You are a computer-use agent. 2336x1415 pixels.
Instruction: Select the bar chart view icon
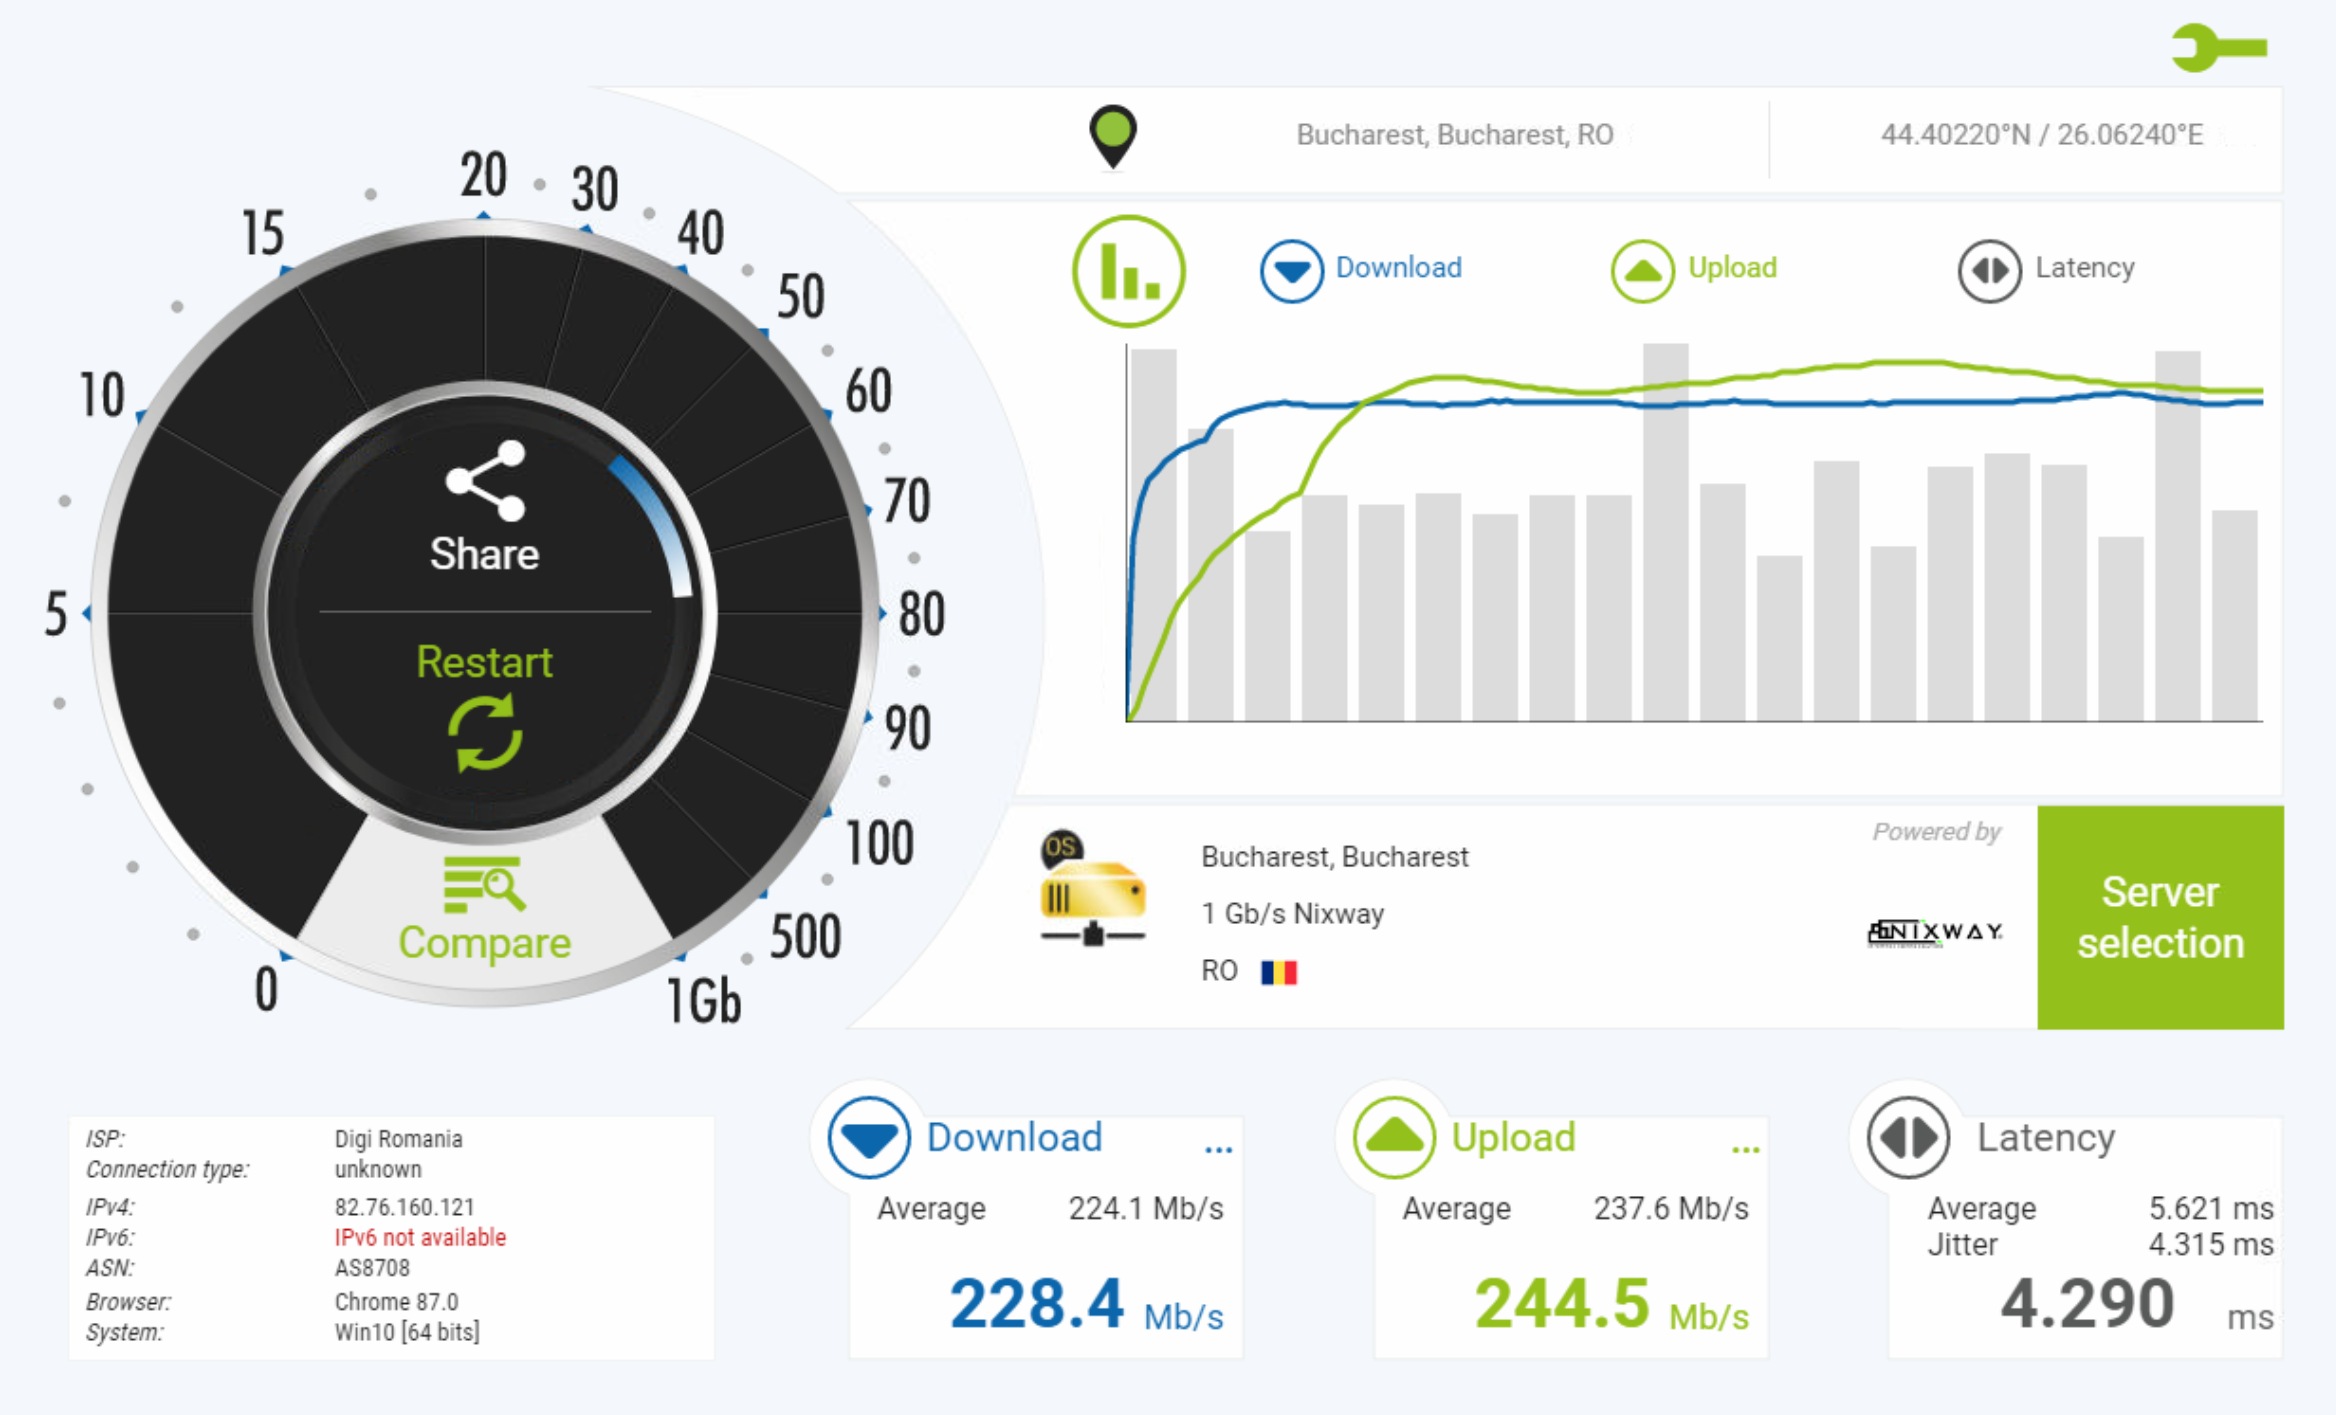(1128, 271)
